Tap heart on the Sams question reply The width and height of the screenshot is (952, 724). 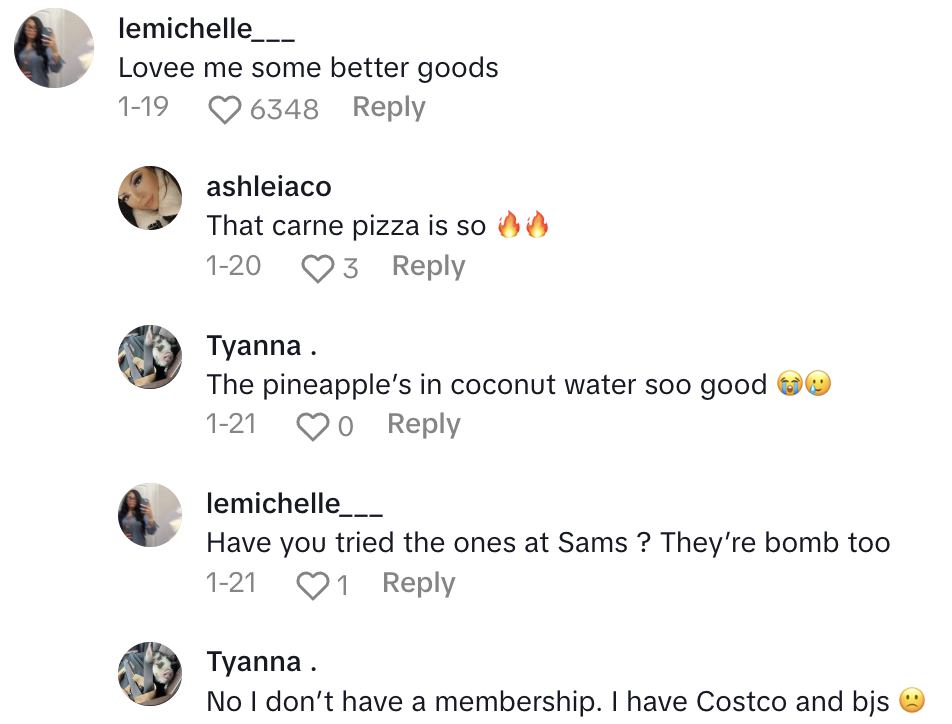[313, 585]
